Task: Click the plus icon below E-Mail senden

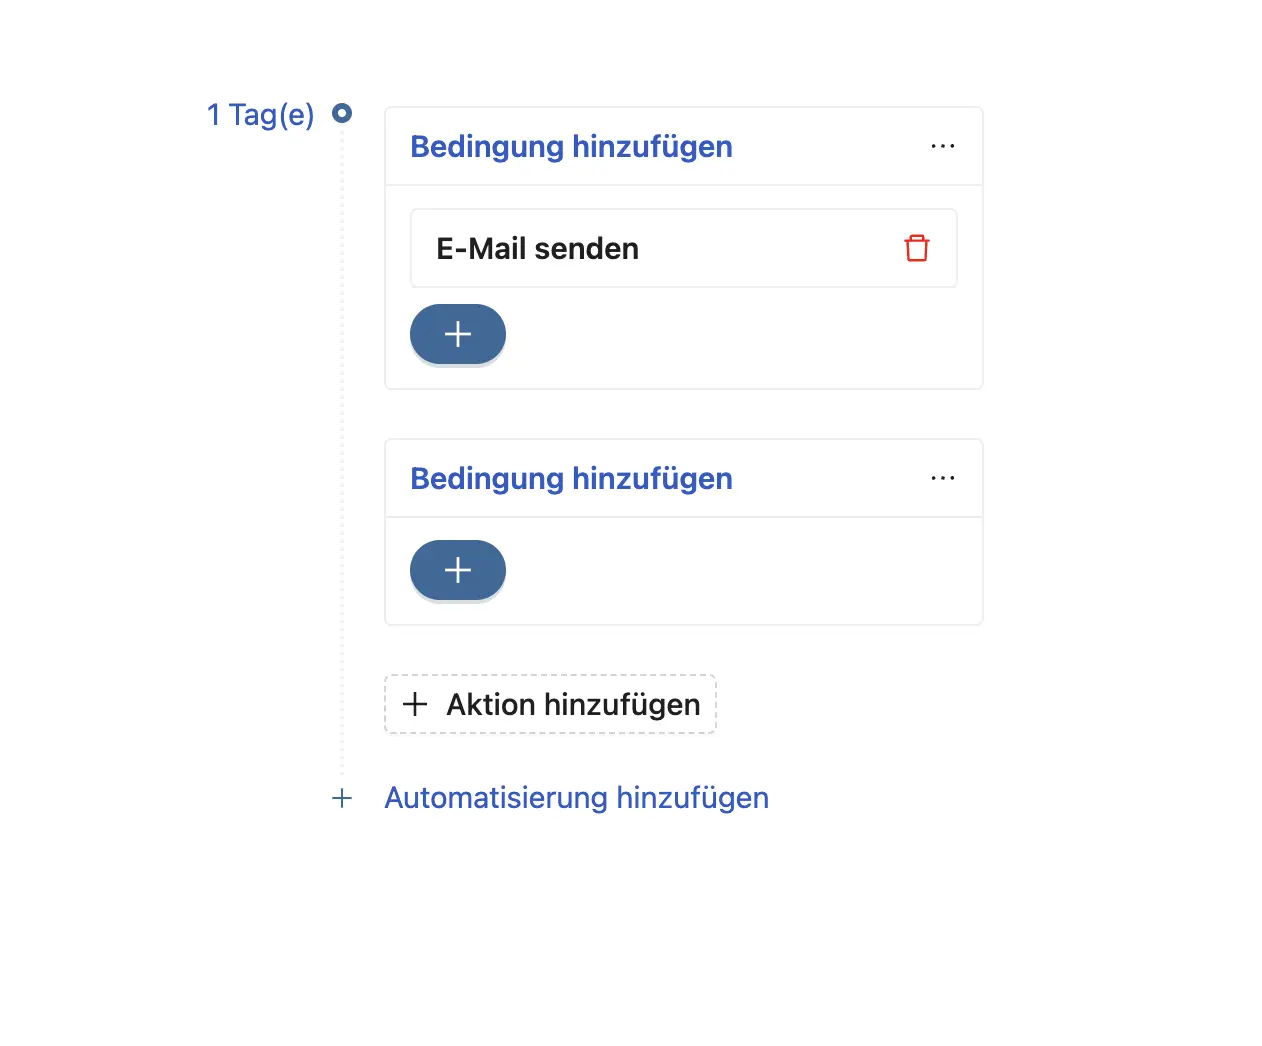Action: click(457, 333)
